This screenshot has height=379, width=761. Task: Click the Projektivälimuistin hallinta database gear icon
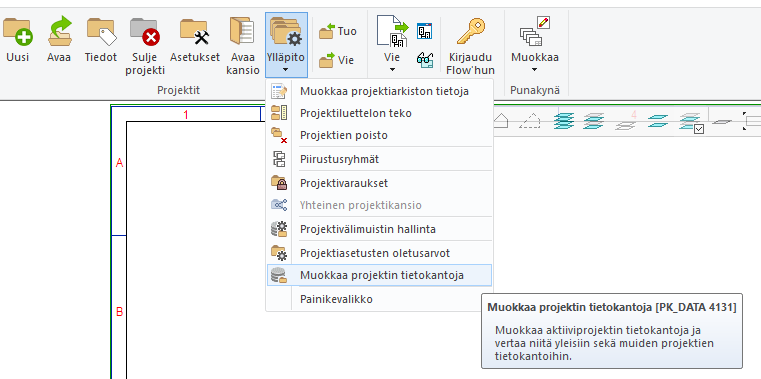tap(279, 229)
